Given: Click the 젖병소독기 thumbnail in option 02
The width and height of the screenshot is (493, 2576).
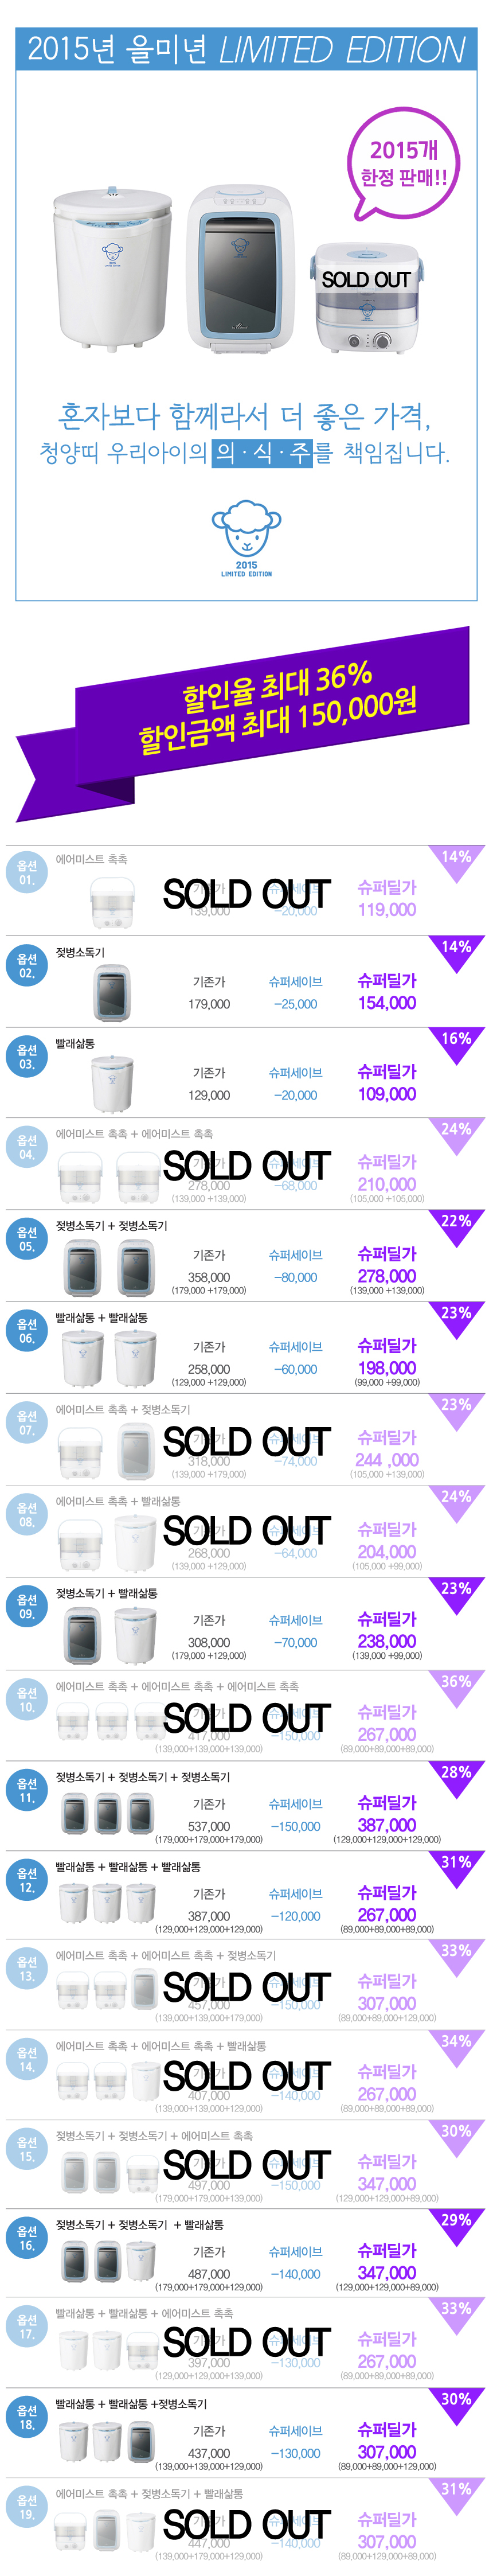Looking at the screenshot, I should 111,992.
